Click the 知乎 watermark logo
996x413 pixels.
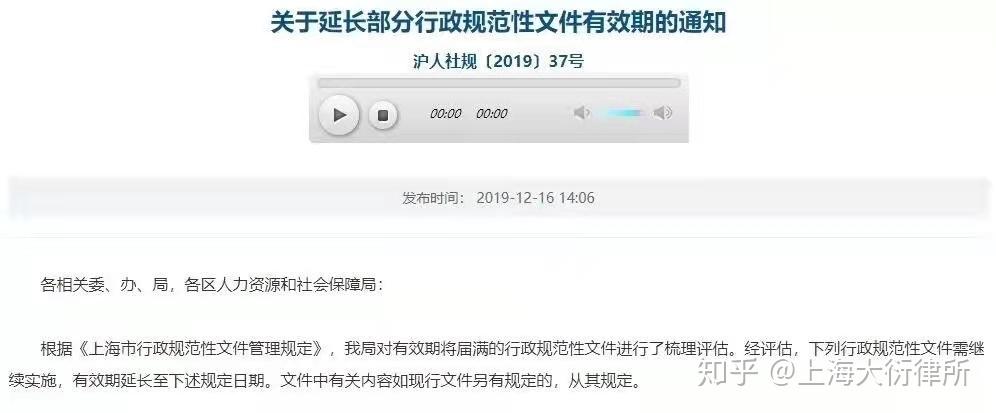click(729, 373)
